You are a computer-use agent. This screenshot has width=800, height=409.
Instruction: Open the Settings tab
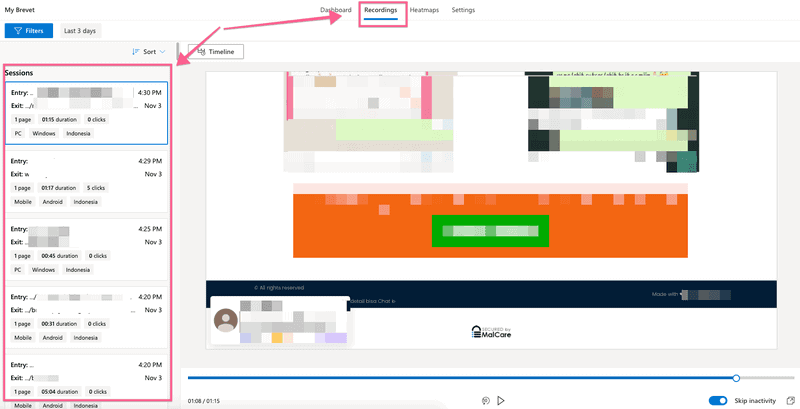463,10
